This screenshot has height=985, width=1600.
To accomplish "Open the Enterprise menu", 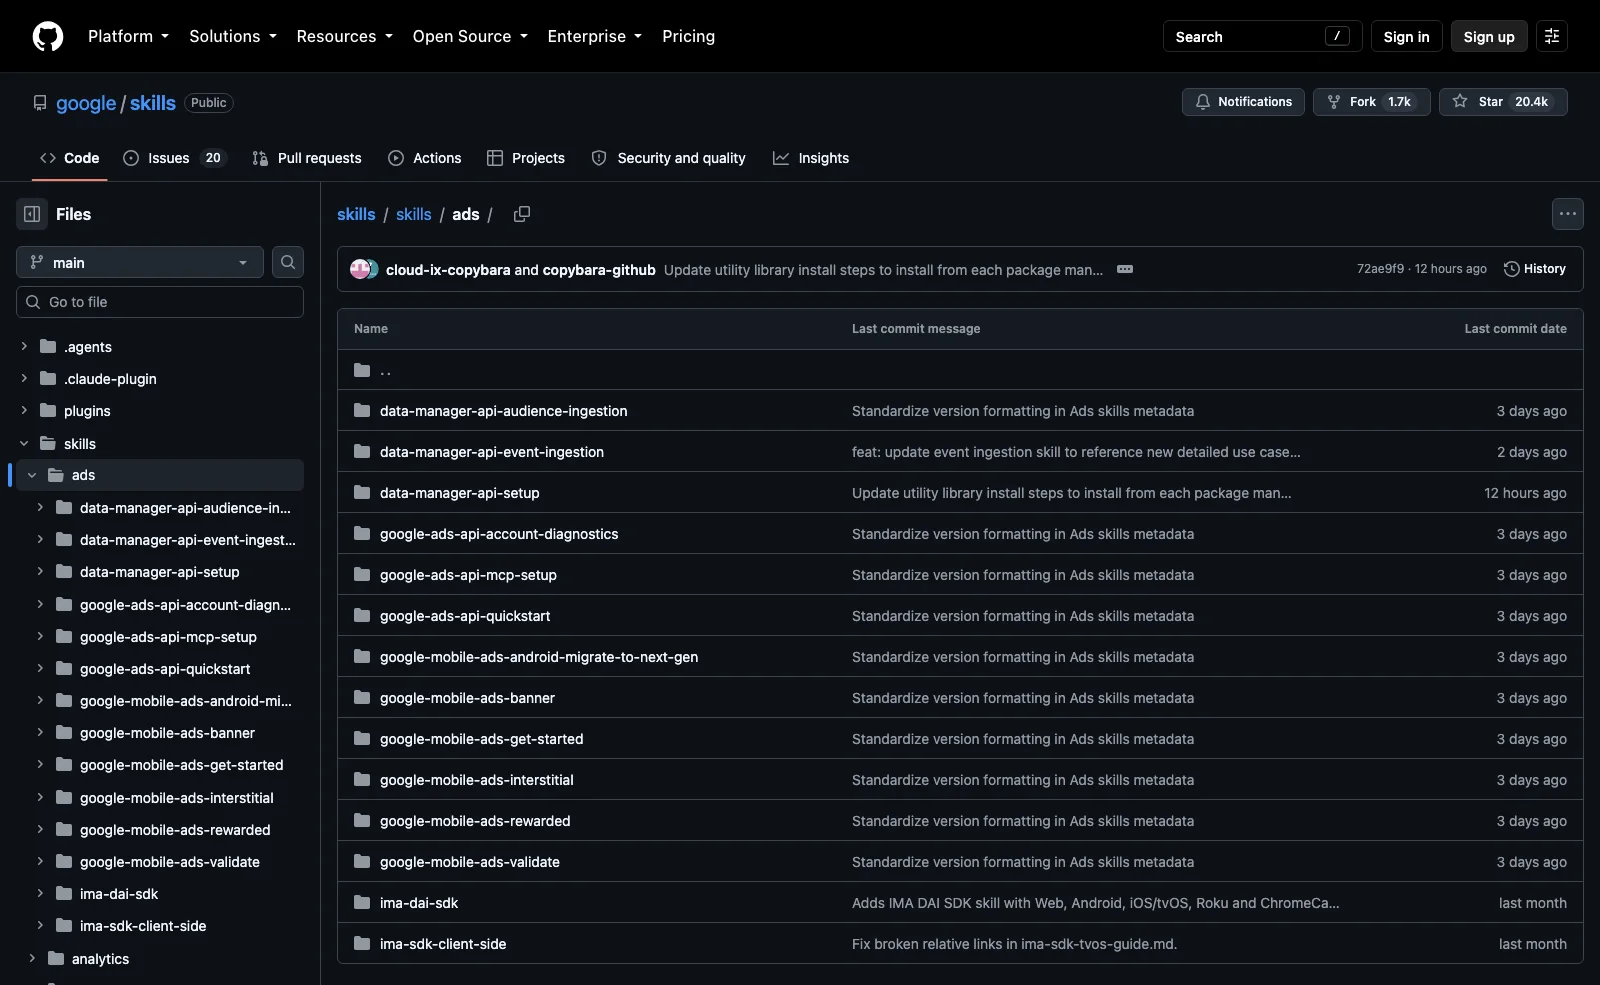I will tap(595, 36).
